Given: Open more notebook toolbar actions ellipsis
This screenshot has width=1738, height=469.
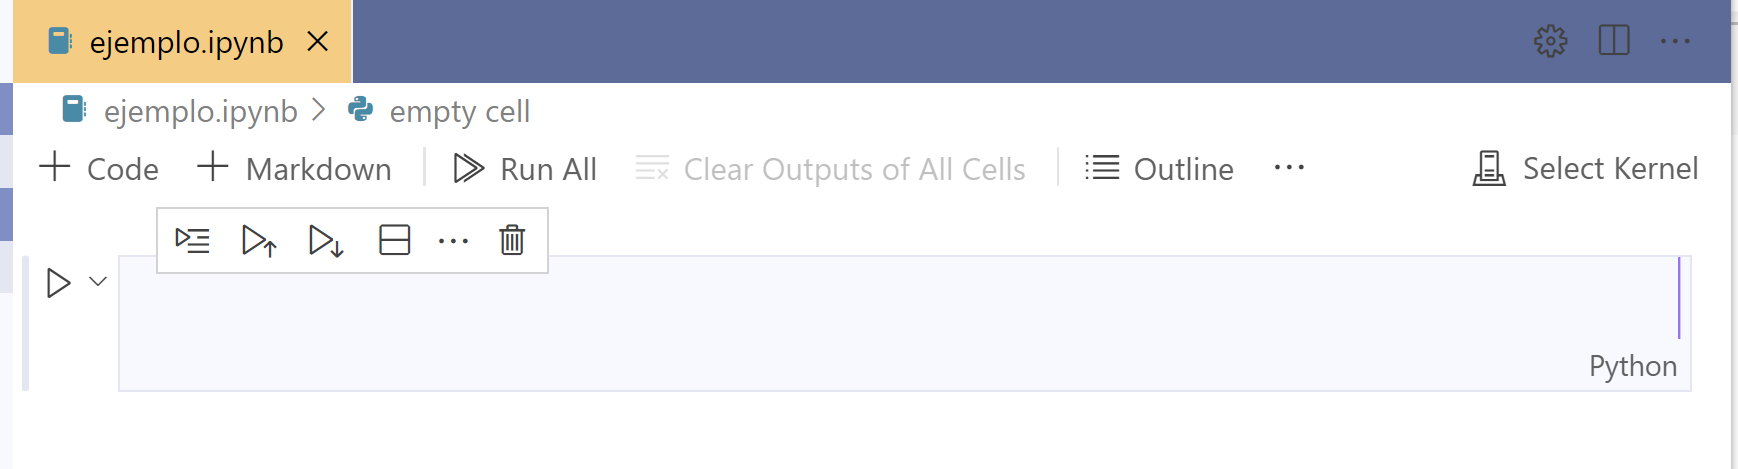Looking at the screenshot, I should (x=1289, y=168).
